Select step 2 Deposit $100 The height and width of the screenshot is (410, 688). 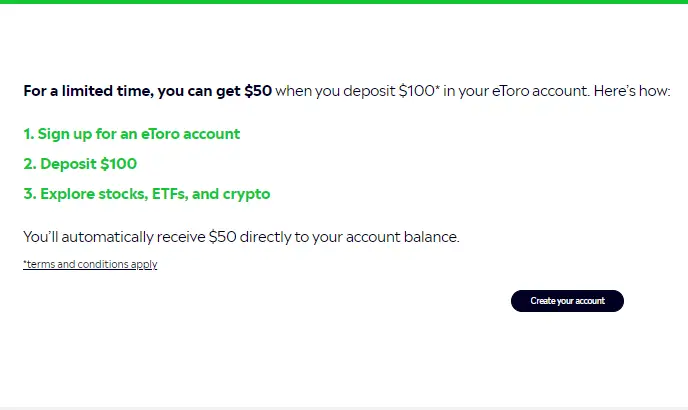pyautogui.click(x=80, y=164)
